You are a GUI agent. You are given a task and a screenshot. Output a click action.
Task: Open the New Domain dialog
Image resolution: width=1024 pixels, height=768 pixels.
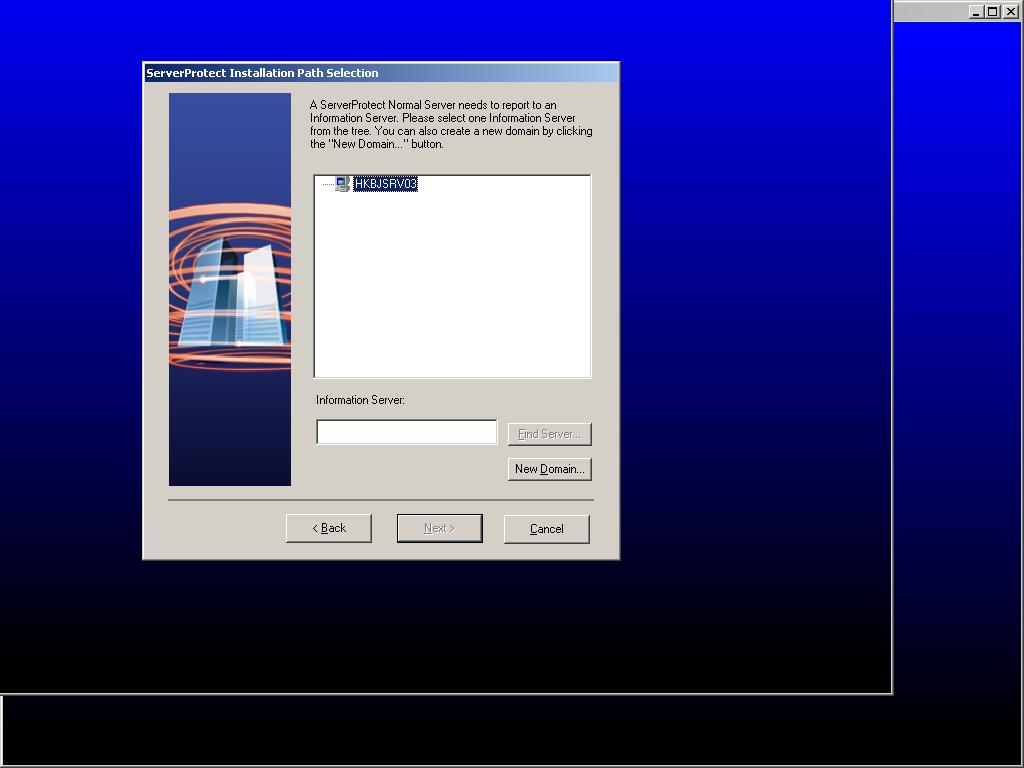(549, 469)
